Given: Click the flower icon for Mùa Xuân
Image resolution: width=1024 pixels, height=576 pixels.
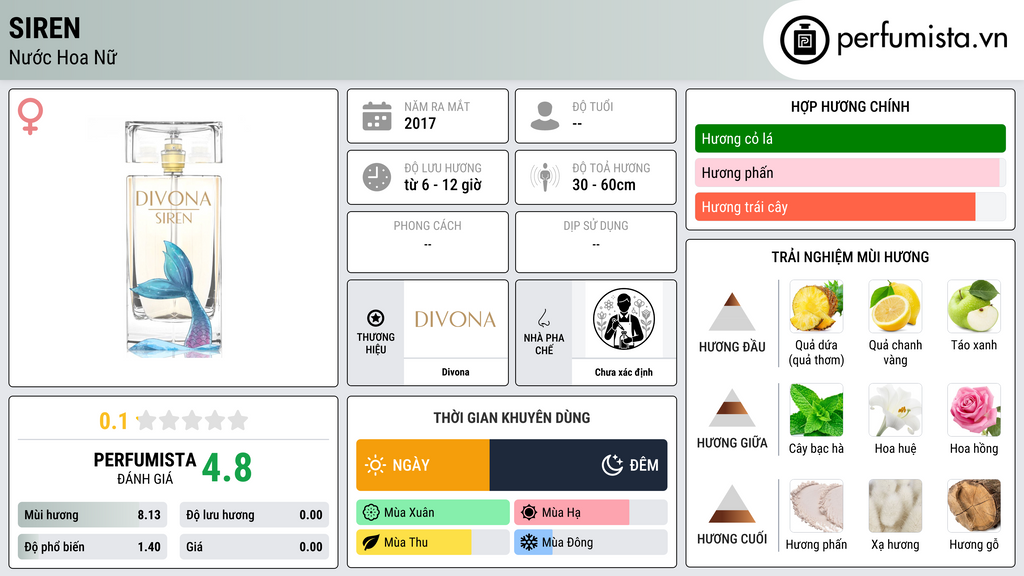Looking at the screenshot, I should tap(371, 513).
